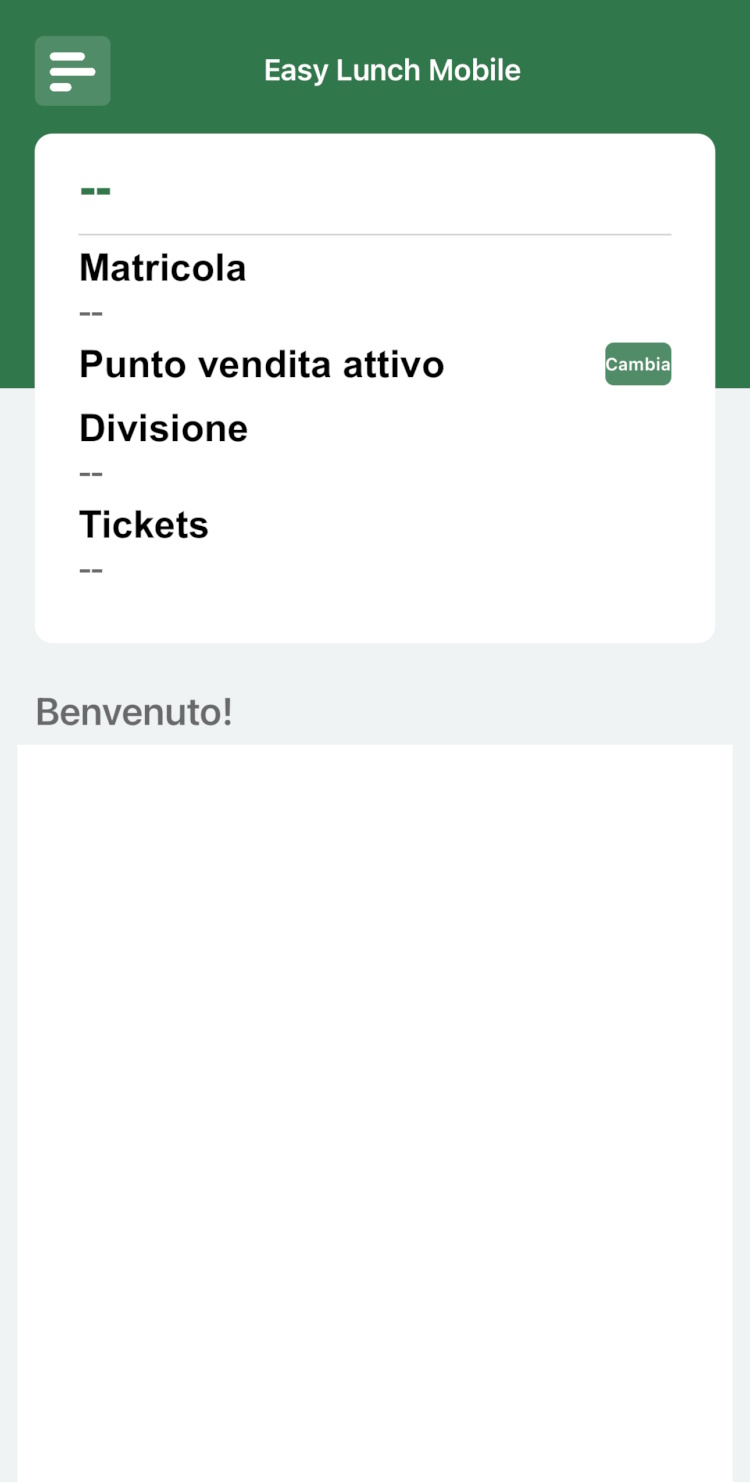The width and height of the screenshot is (750, 1482).
Task: Tap the green username placeholder dashes
Action: pyautogui.click(x=95, y=190)
